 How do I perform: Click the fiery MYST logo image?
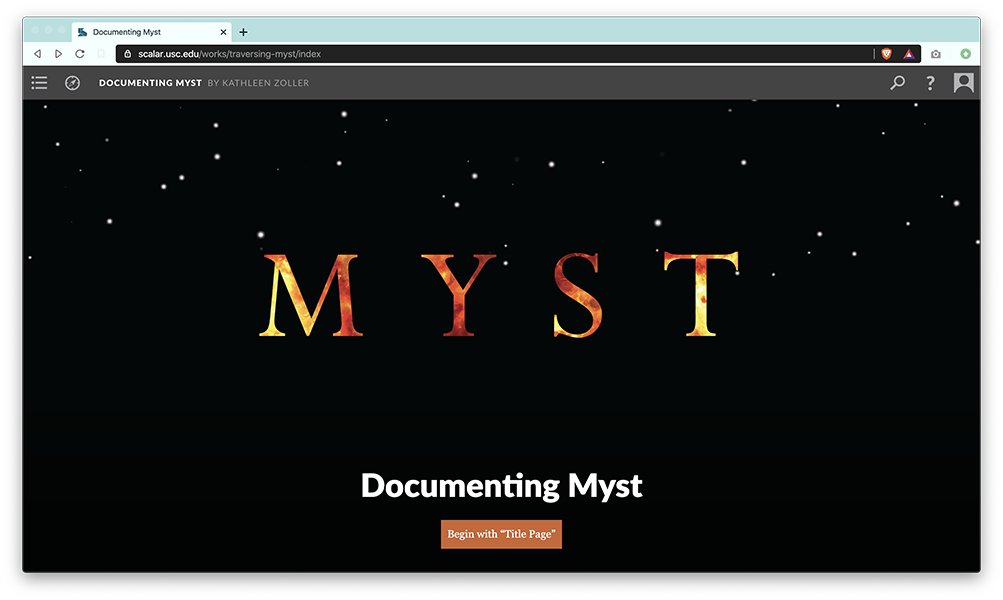point(500,294)
